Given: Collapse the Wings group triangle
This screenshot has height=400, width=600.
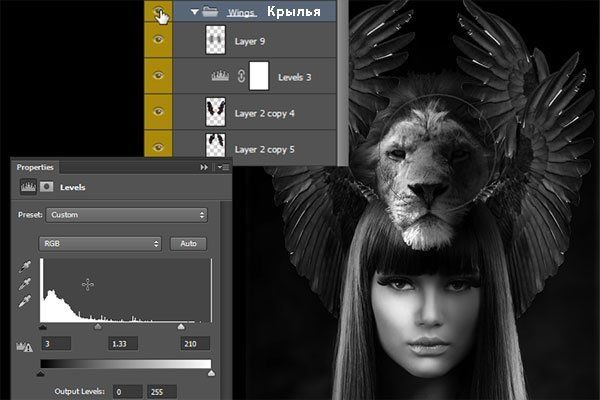Looking at the screenshot, I should coord(194,12).
